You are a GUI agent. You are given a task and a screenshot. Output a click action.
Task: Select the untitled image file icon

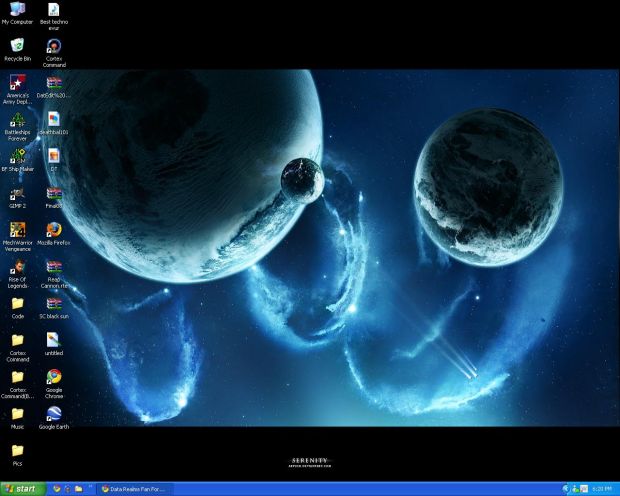point(54,343)
